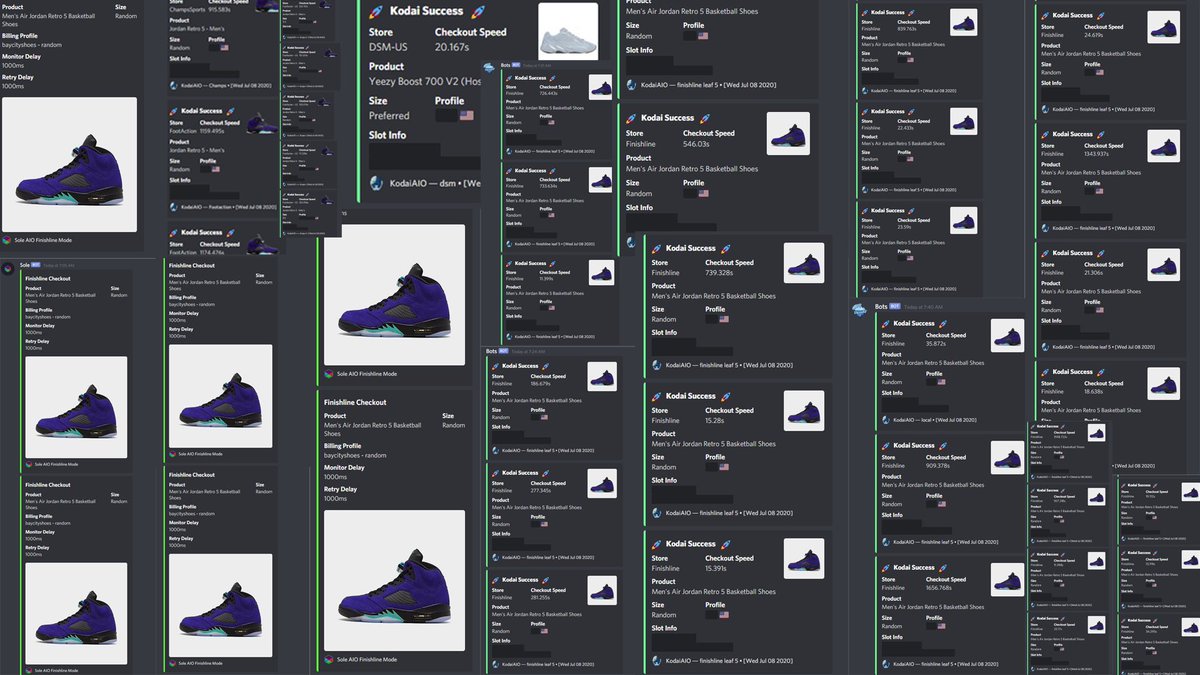The image size is (1200, 675).
Task: Click the KodaiAIO footer logo of the 15.28s card
Action: (x=658, y=514)
